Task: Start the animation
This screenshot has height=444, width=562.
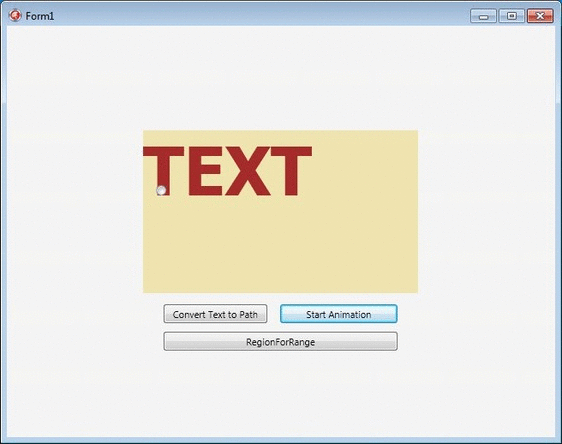Action: pyautogui.click(x=339, y=314)
